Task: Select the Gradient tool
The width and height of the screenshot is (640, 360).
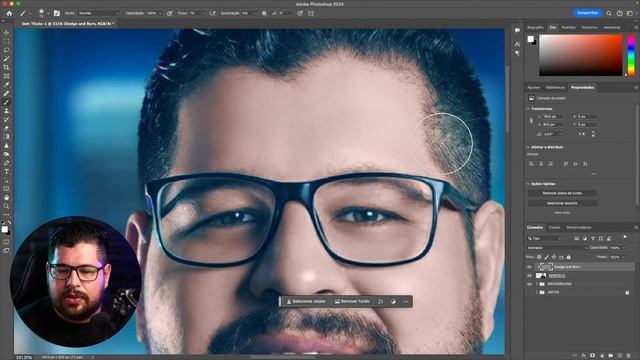Action: [x=6, y=137]
